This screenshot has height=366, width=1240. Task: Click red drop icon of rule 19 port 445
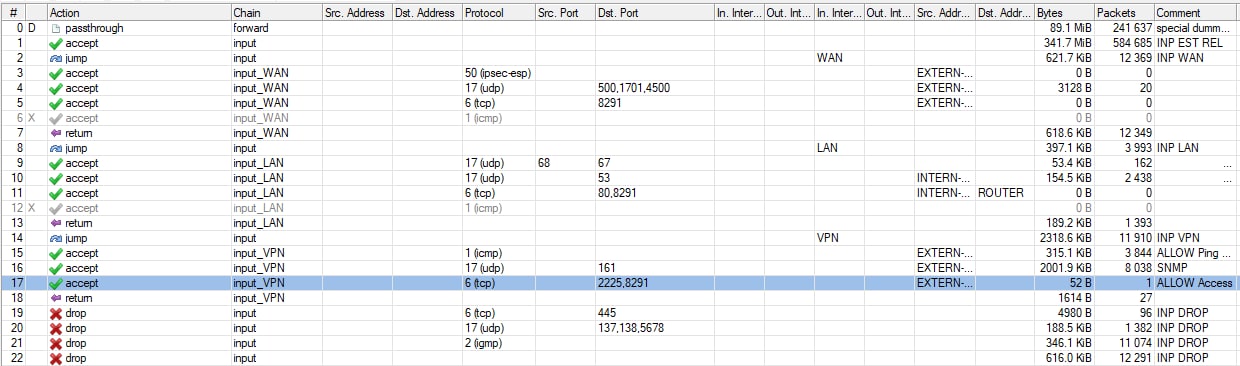point(55,313)
